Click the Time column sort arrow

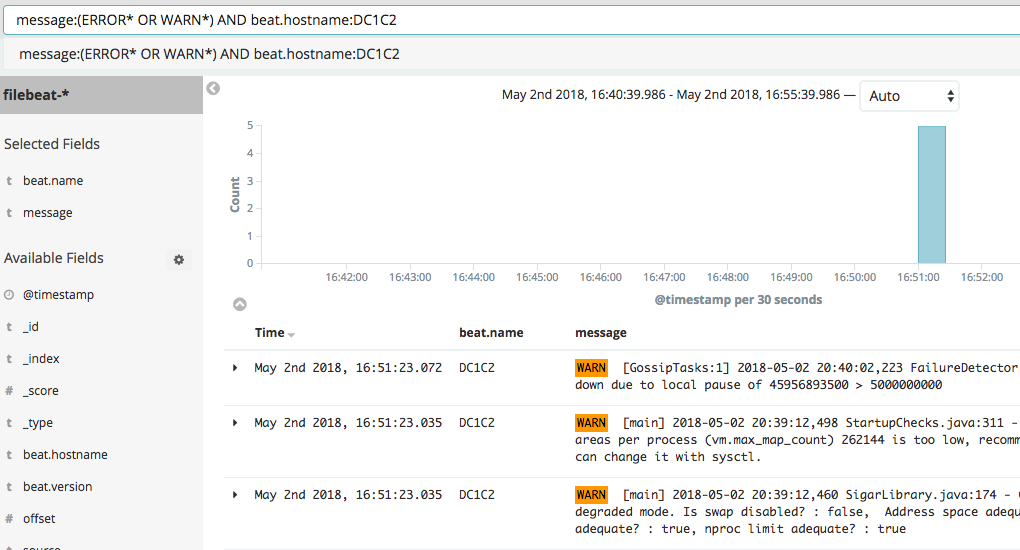coord(292,334)
